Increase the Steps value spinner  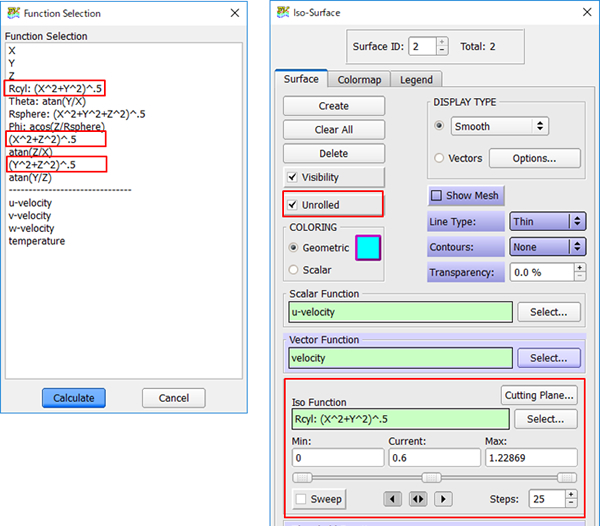tap(571, 493)
